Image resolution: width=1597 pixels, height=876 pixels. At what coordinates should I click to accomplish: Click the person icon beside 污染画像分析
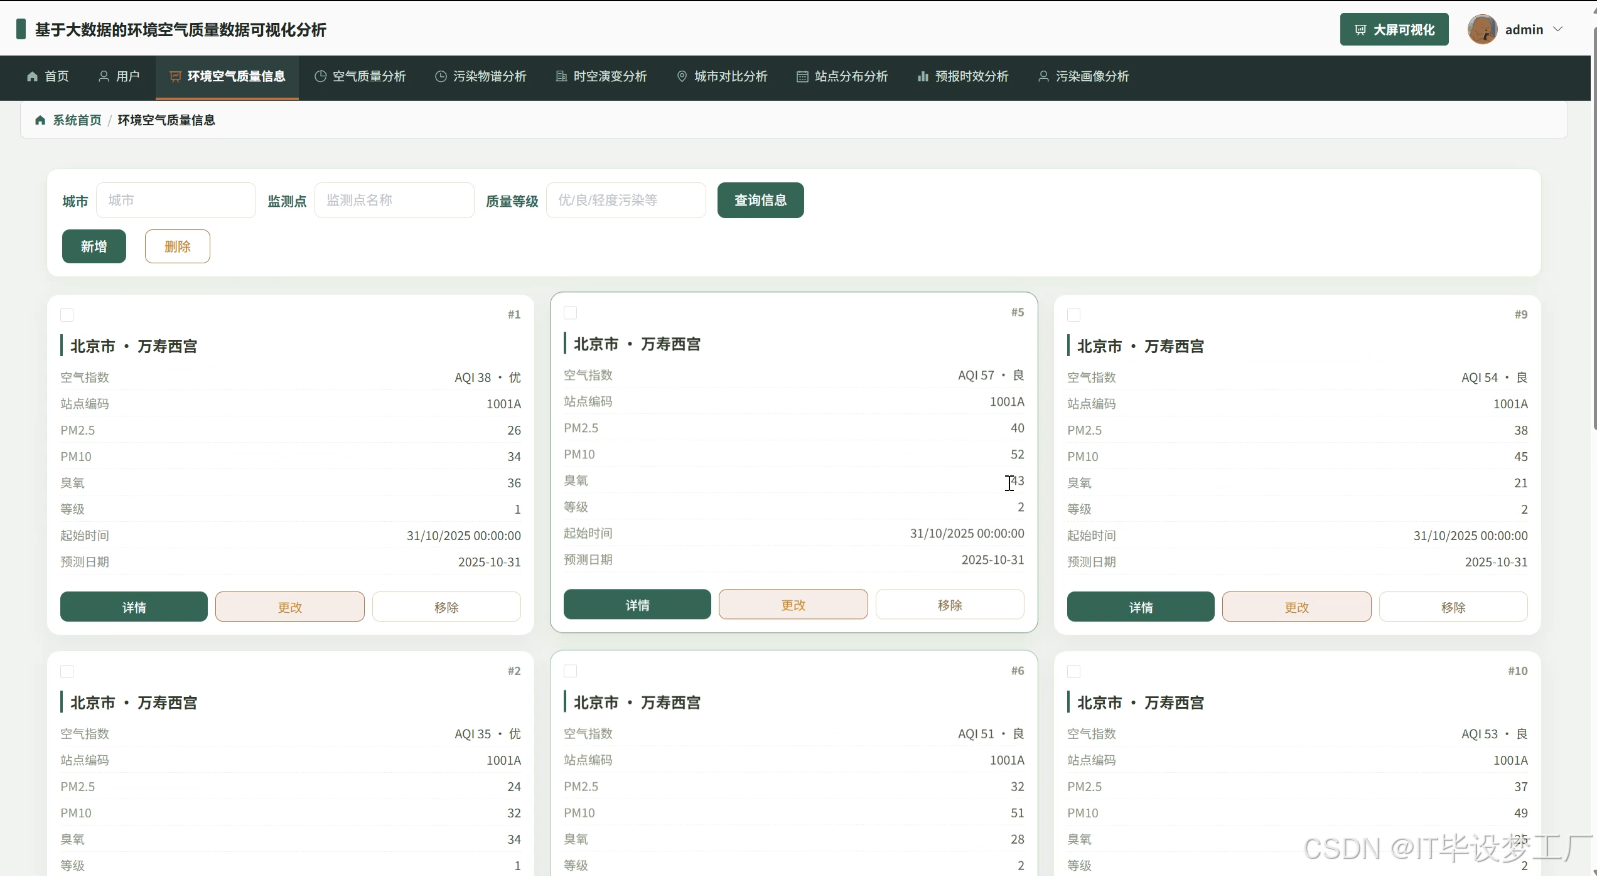(1044, 76)
